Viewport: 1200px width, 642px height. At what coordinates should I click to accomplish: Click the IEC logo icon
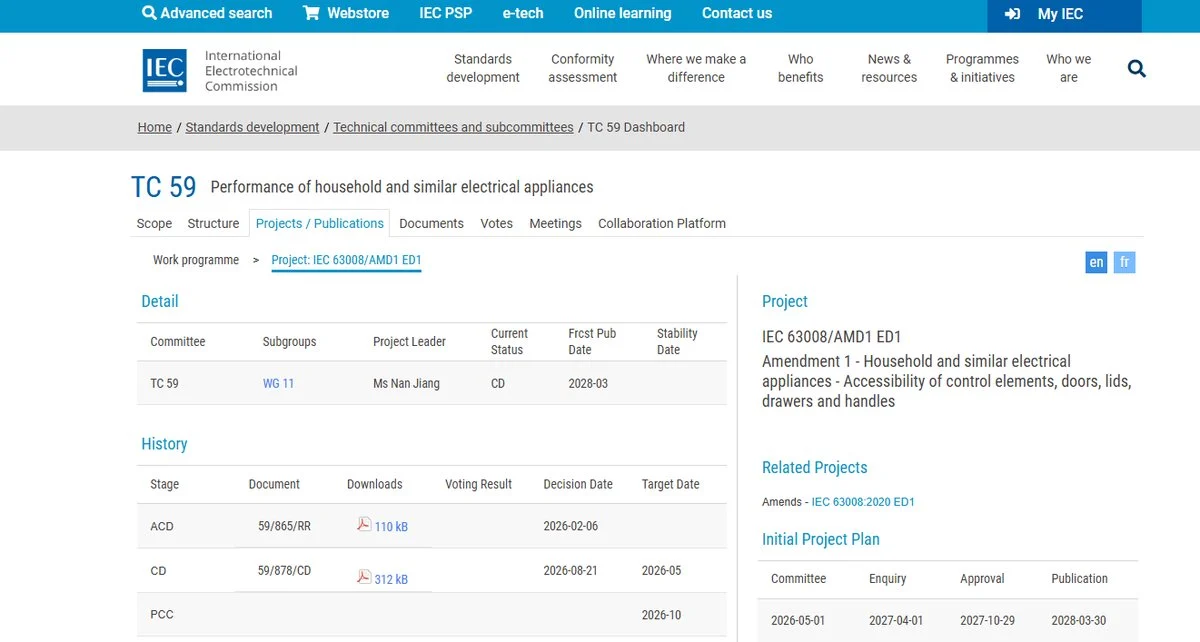164,70
